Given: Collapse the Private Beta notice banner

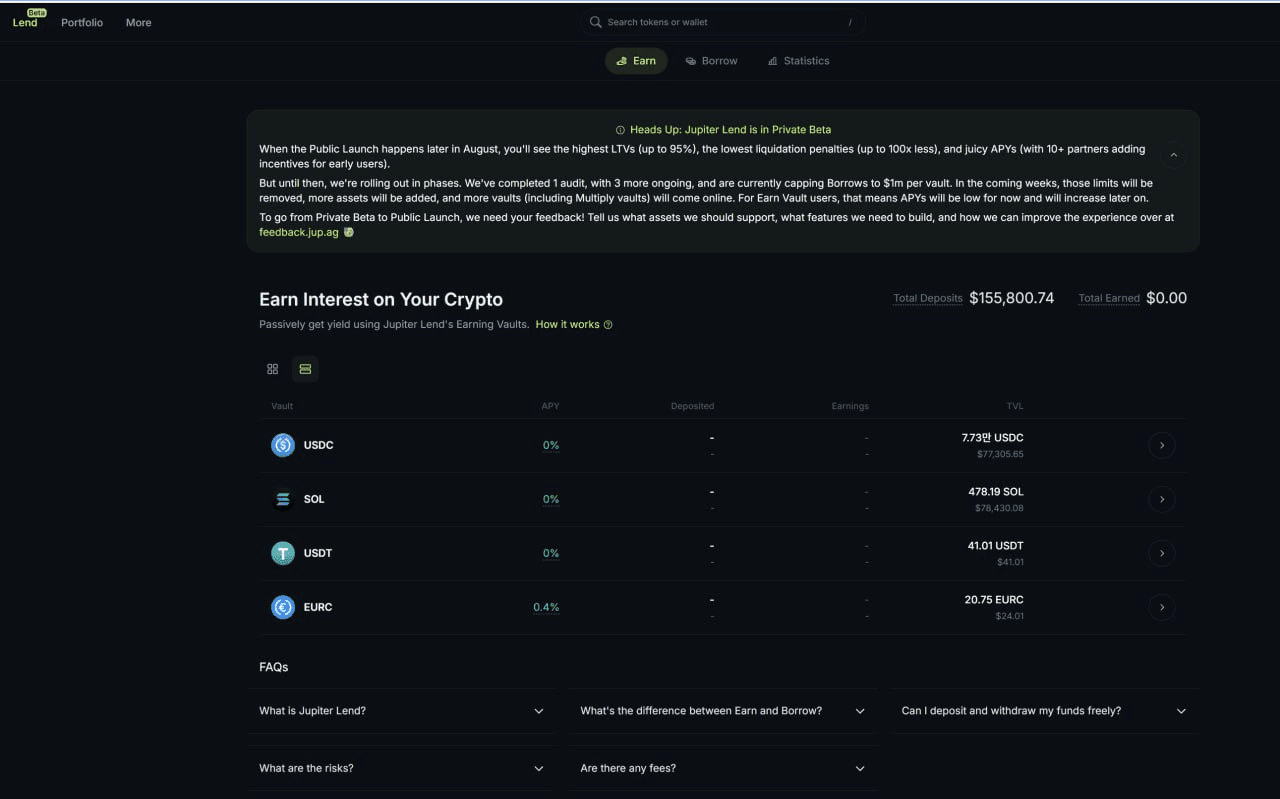Looking at the screenshot, I should point(1174,155).
